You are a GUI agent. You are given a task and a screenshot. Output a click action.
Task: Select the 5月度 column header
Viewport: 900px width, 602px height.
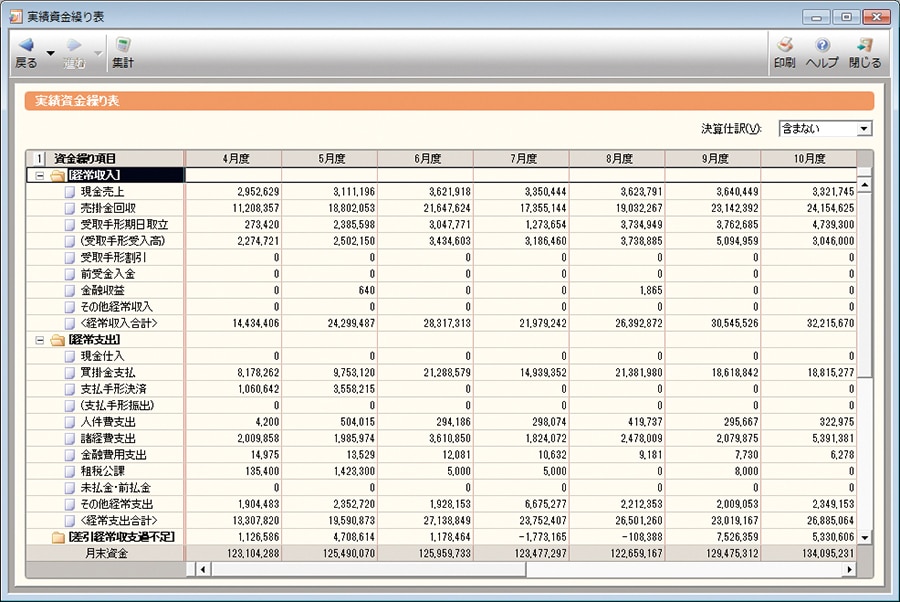[x=329, y=158]
